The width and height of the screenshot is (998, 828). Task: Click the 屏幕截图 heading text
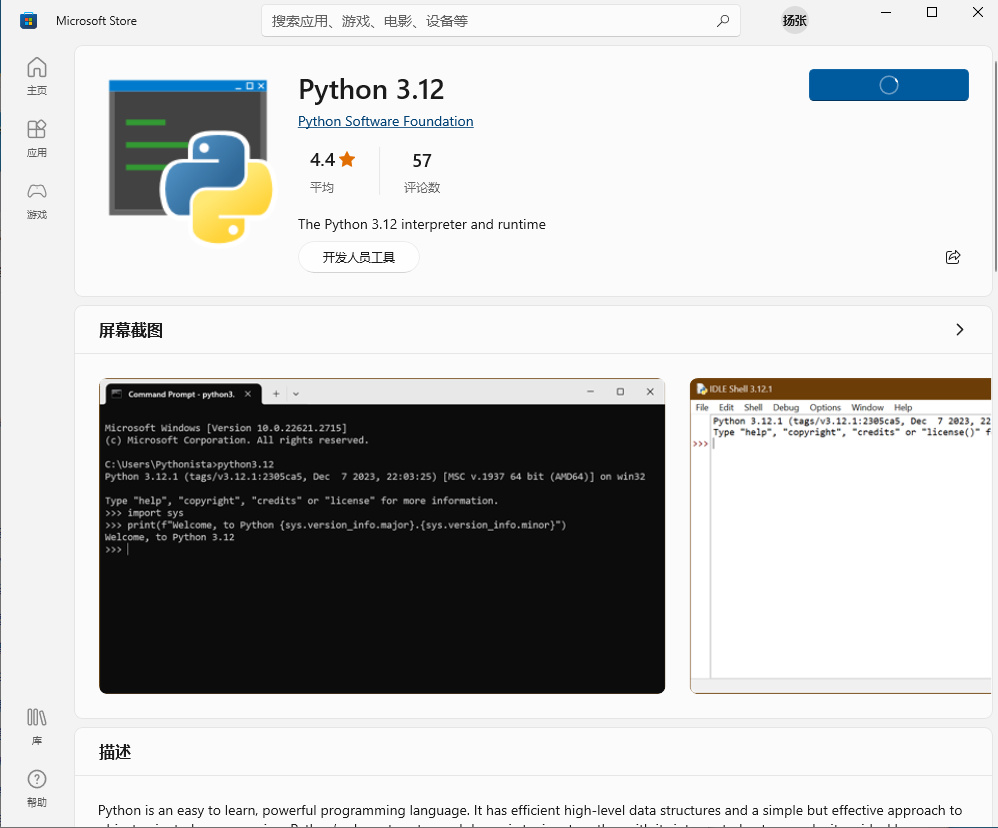(130, 330)
